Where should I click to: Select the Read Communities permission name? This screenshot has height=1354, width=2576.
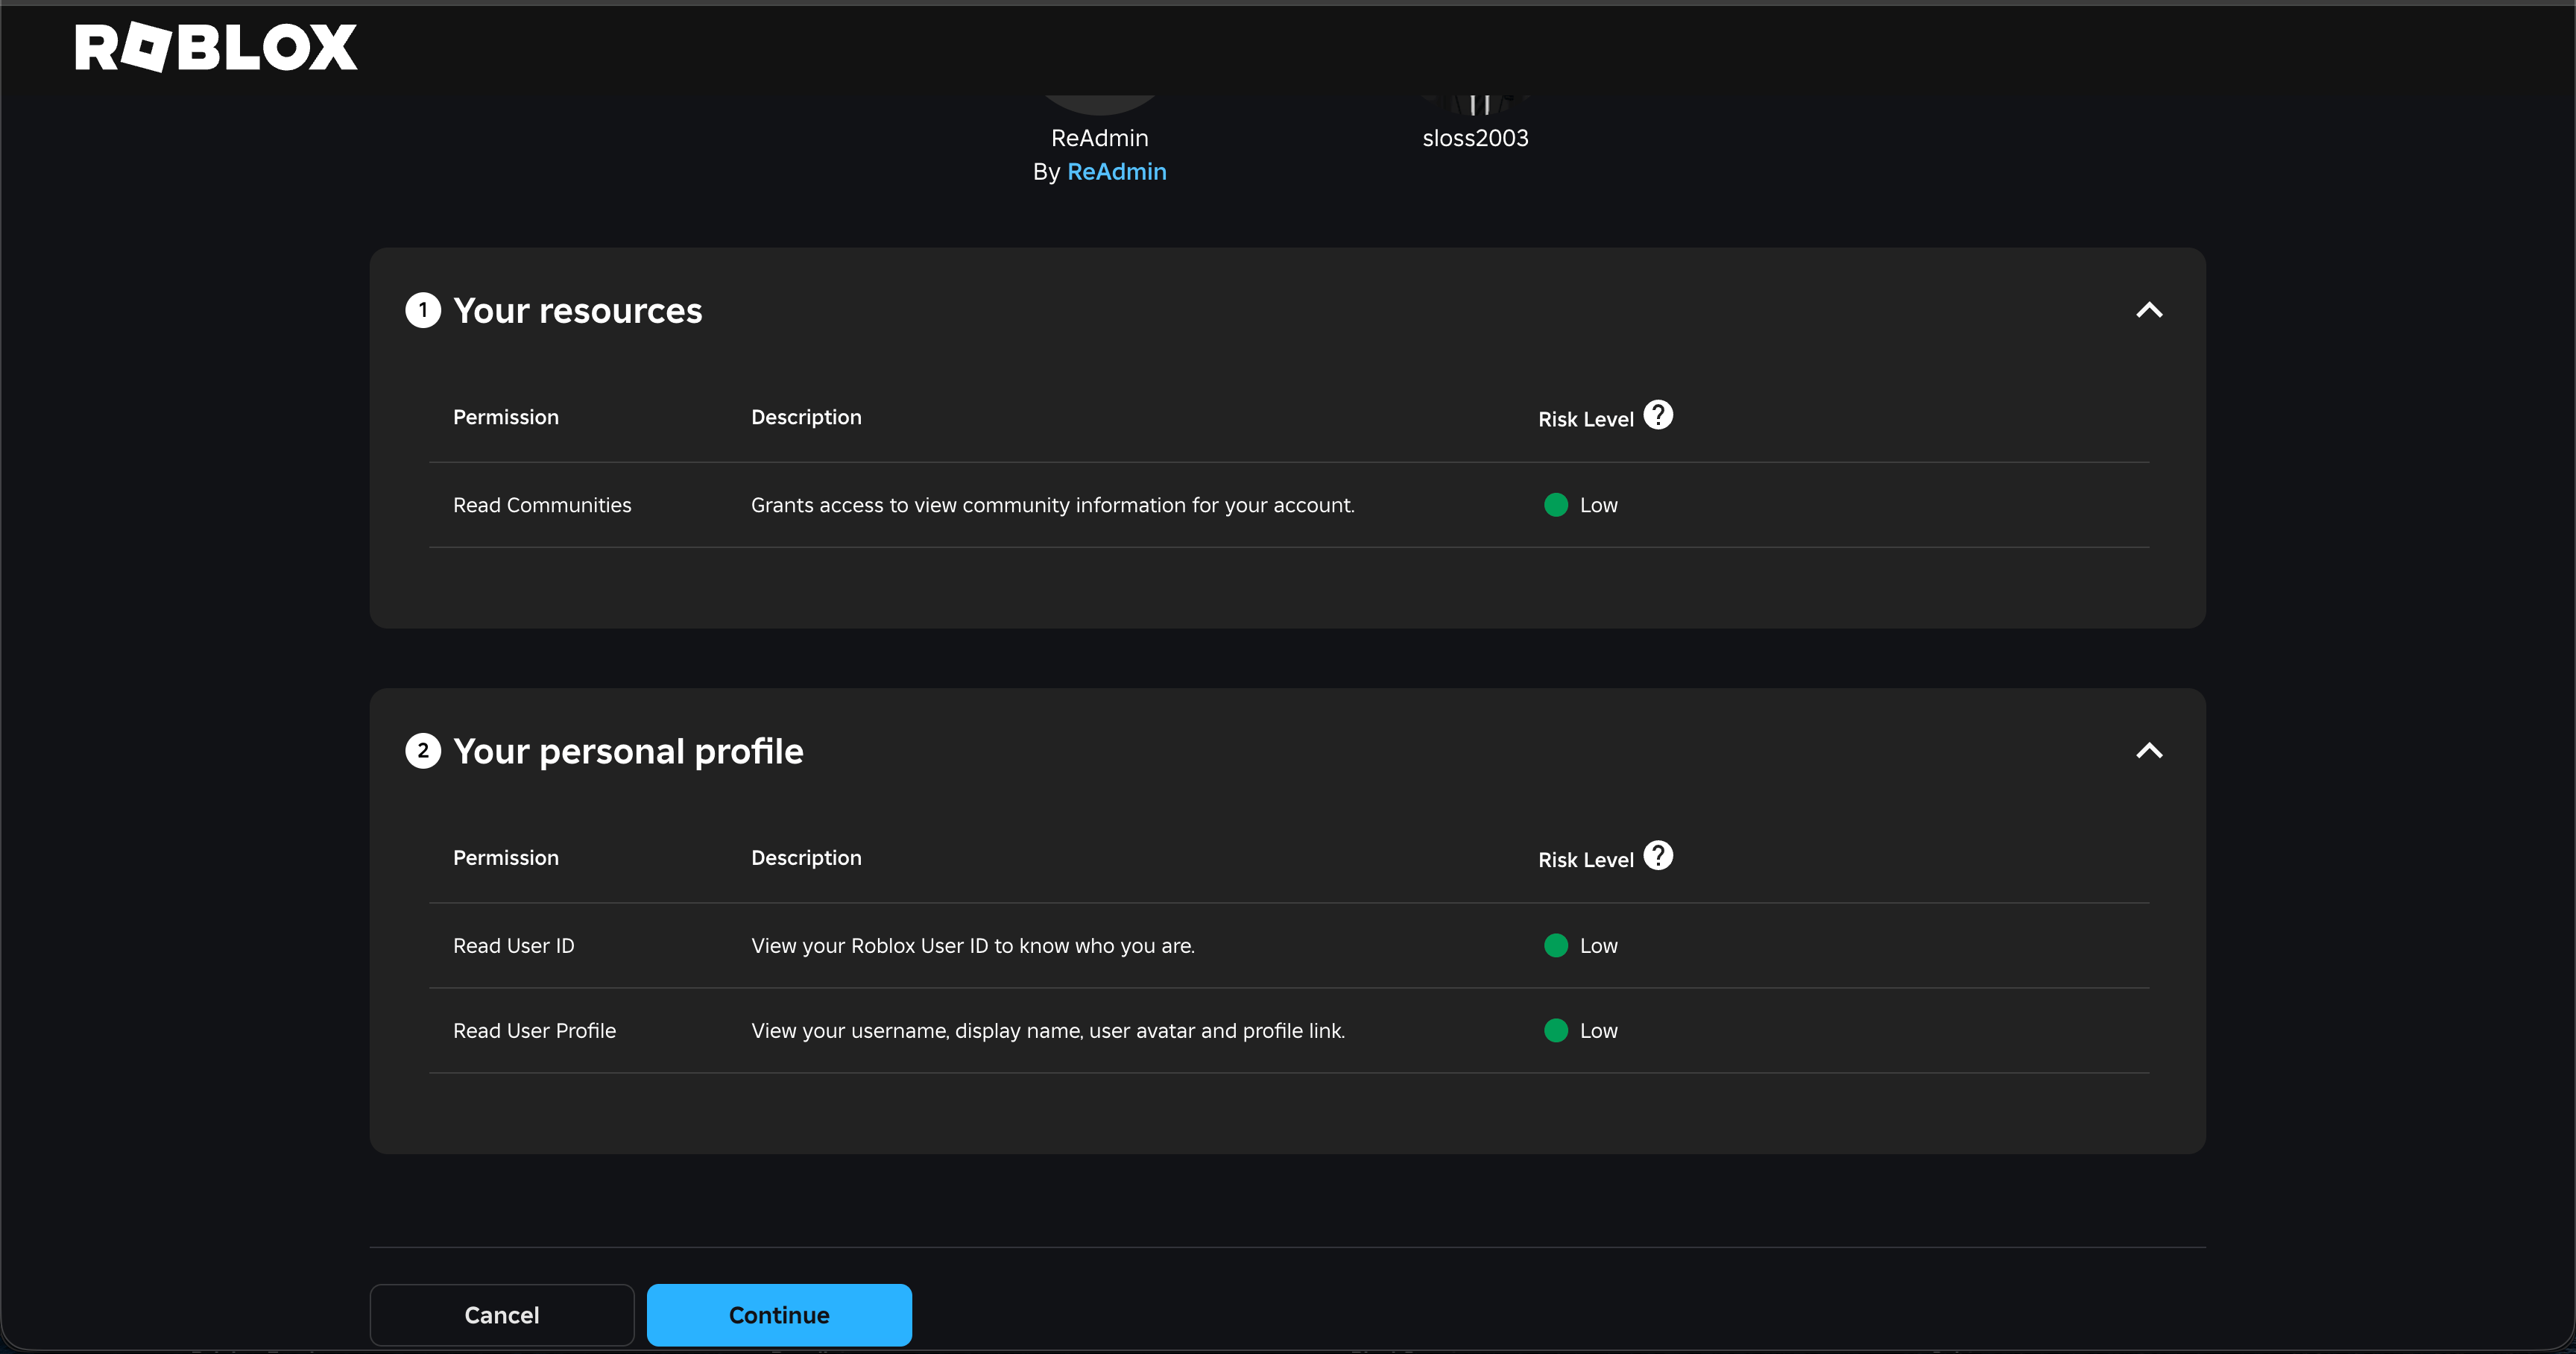[x=542, y=505]
